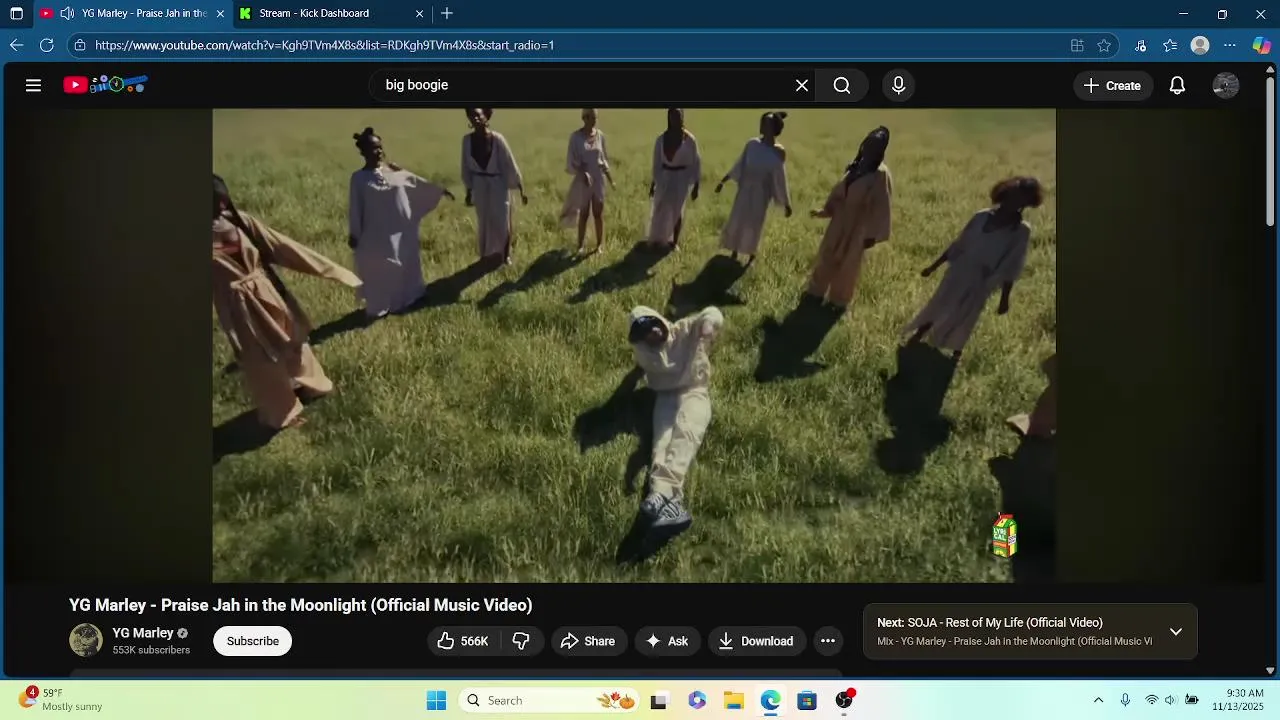Open File Explorer from taskbar
The height and width of the screenshot is (720, 1280).
[x=734, y=700]
